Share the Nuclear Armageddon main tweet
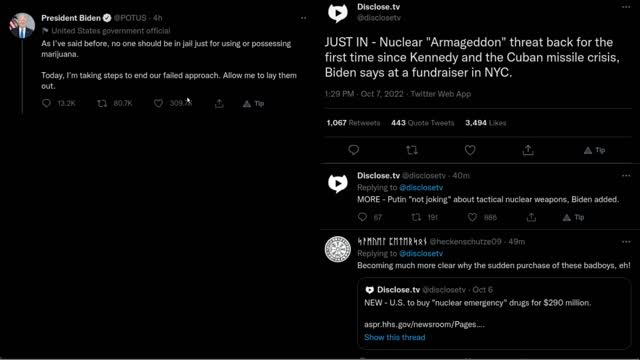The height and width of the screenshot is (360, 640). pos(528,150)
